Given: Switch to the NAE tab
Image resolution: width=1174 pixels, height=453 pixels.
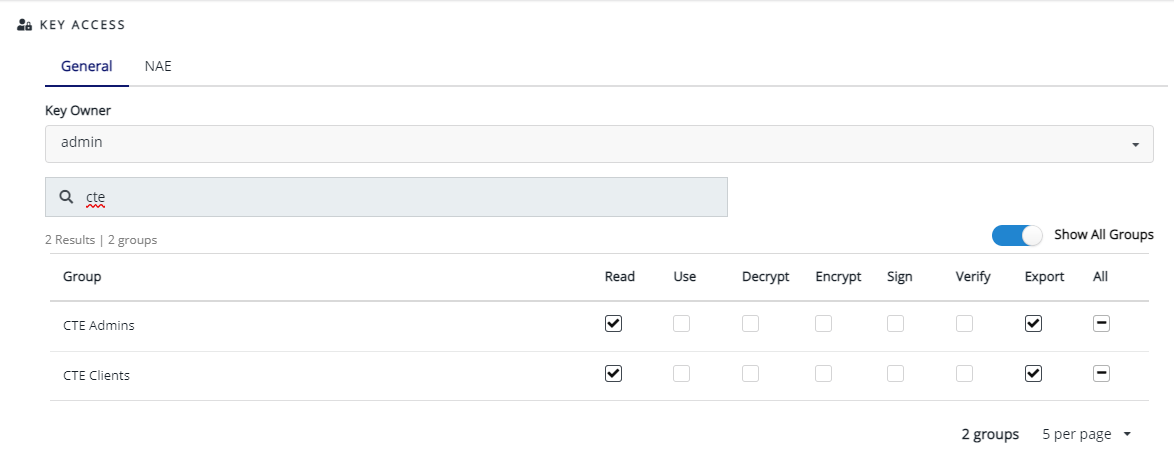Looking at the screenshot, I should [158, 66].
